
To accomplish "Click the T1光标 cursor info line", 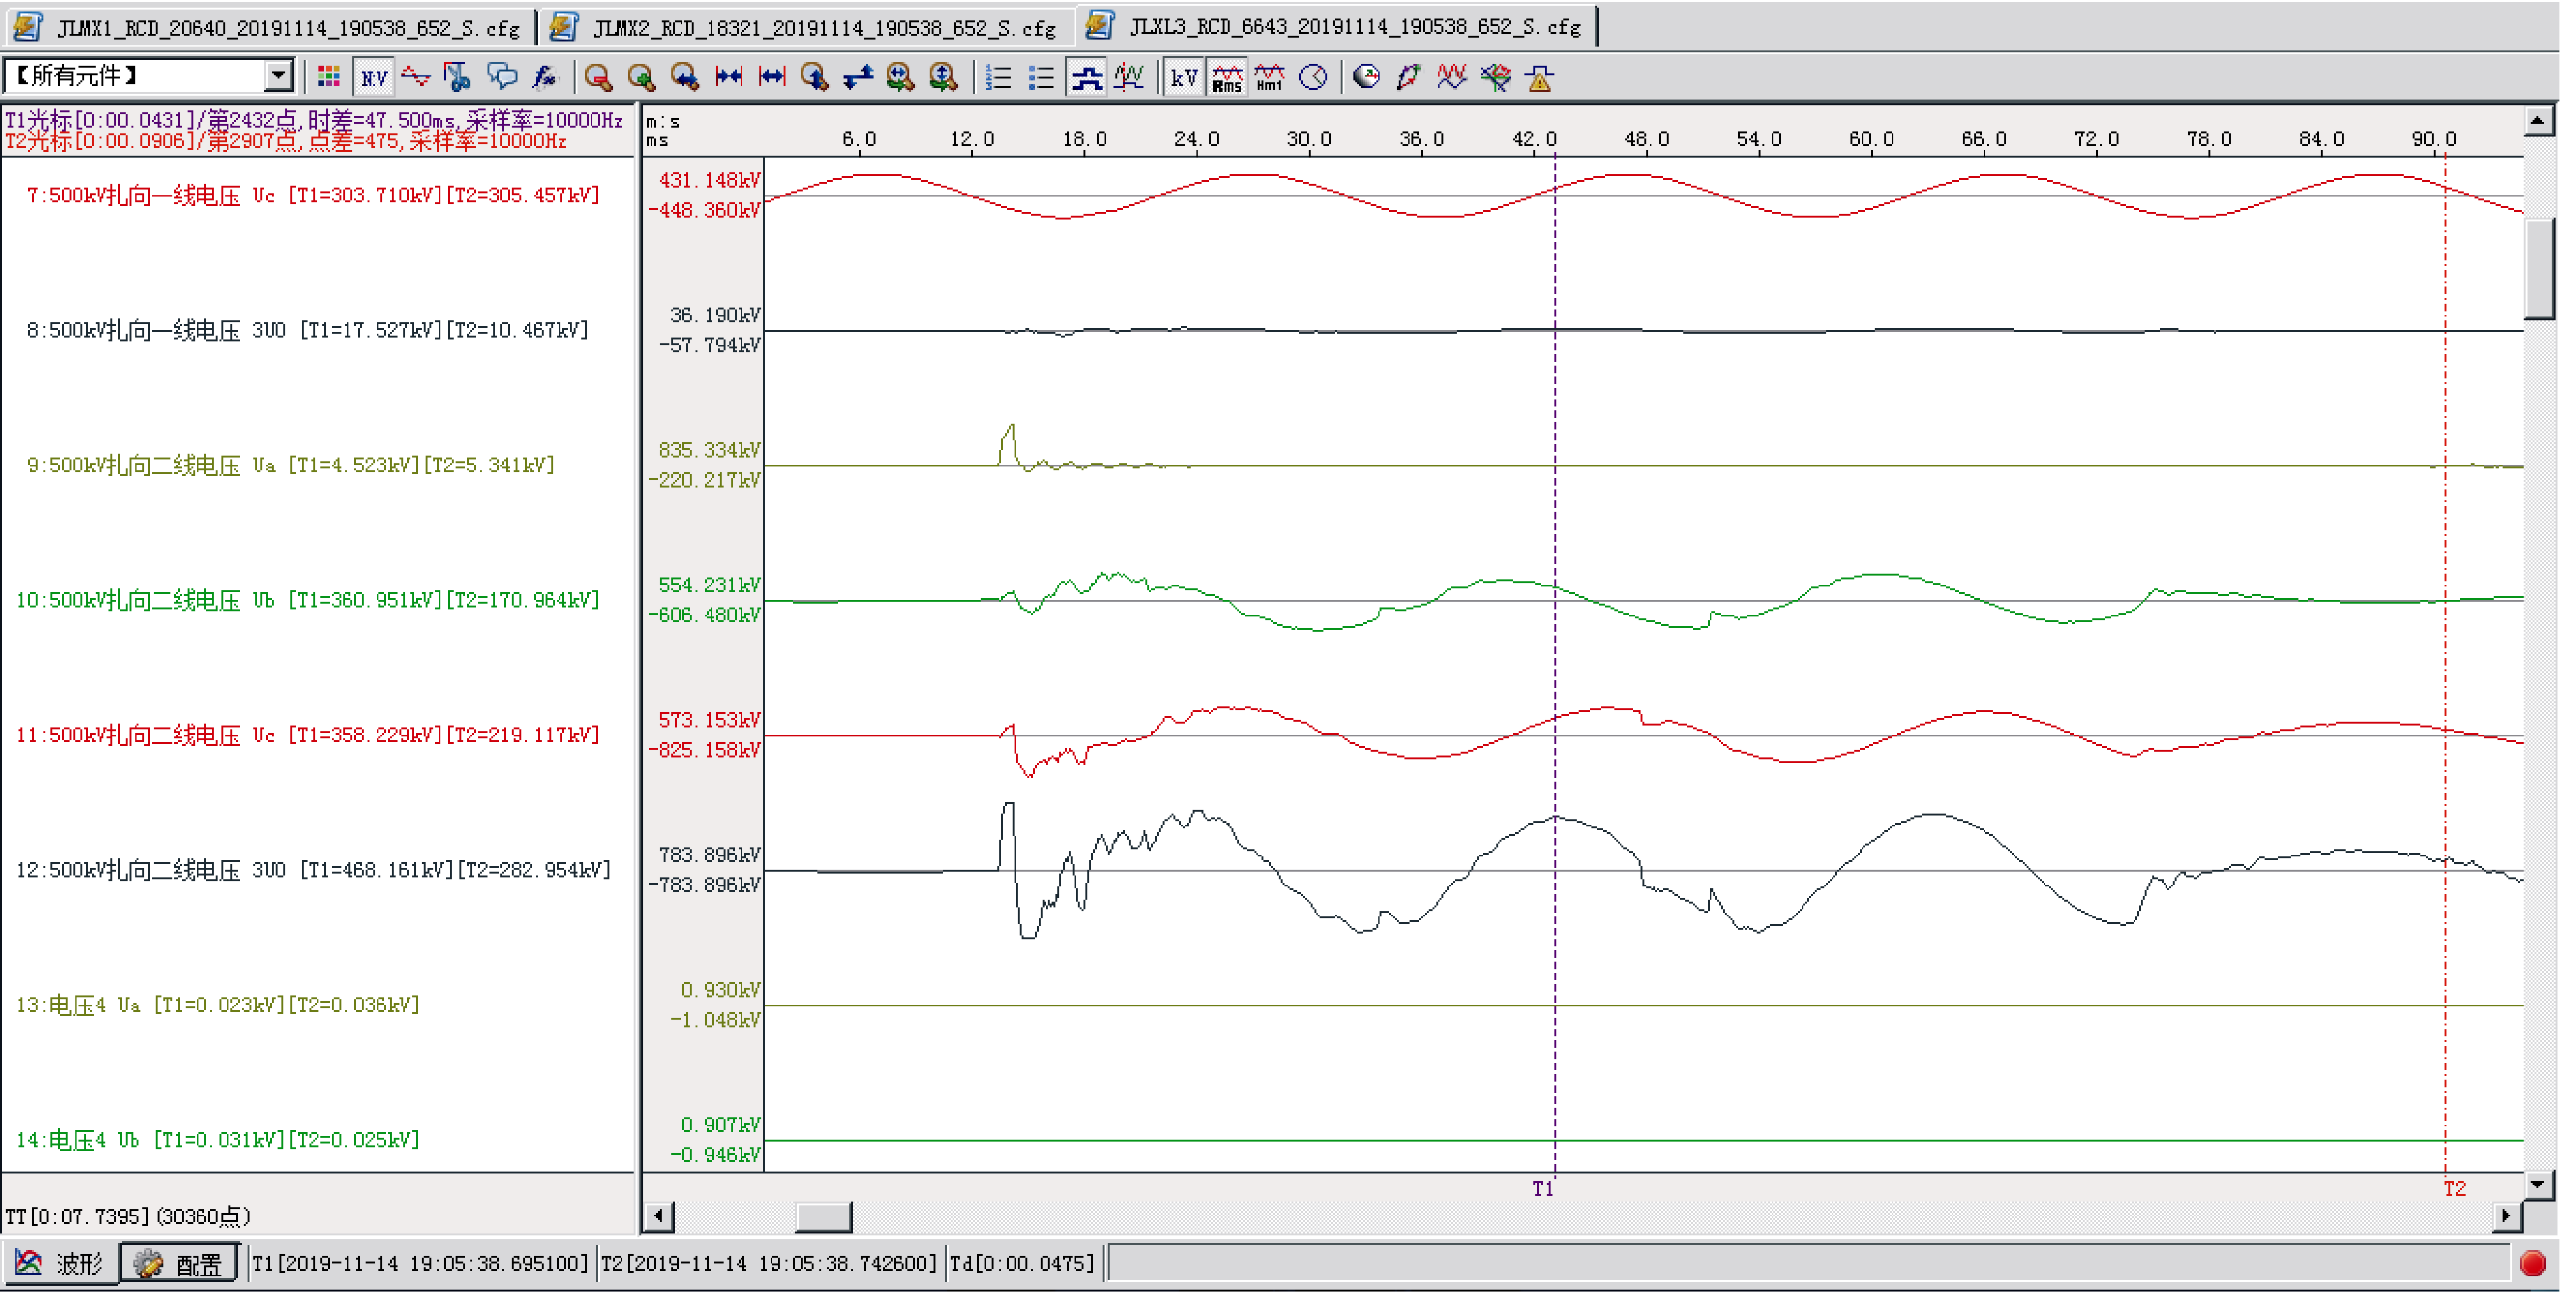I will 314,120.
